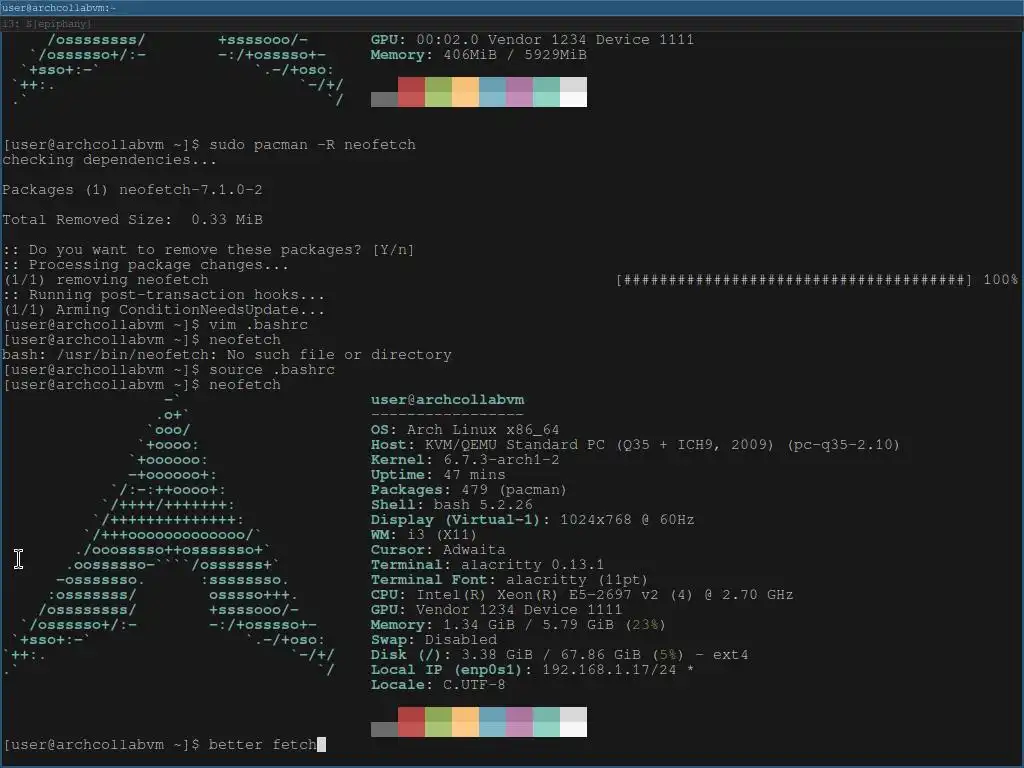The width and height of the screenshot is (1024, 768).
Task: Click 'Cursor: Adwaita'
Action: (x=438, y=550)
